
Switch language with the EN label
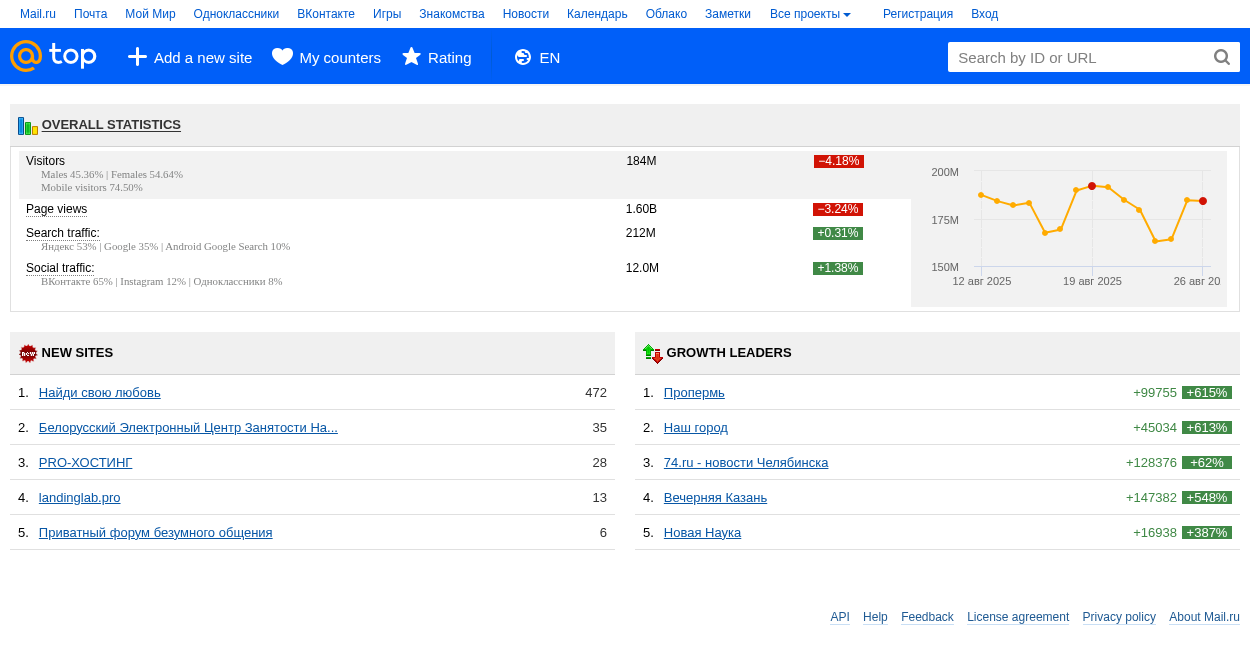tap(550, 57)
